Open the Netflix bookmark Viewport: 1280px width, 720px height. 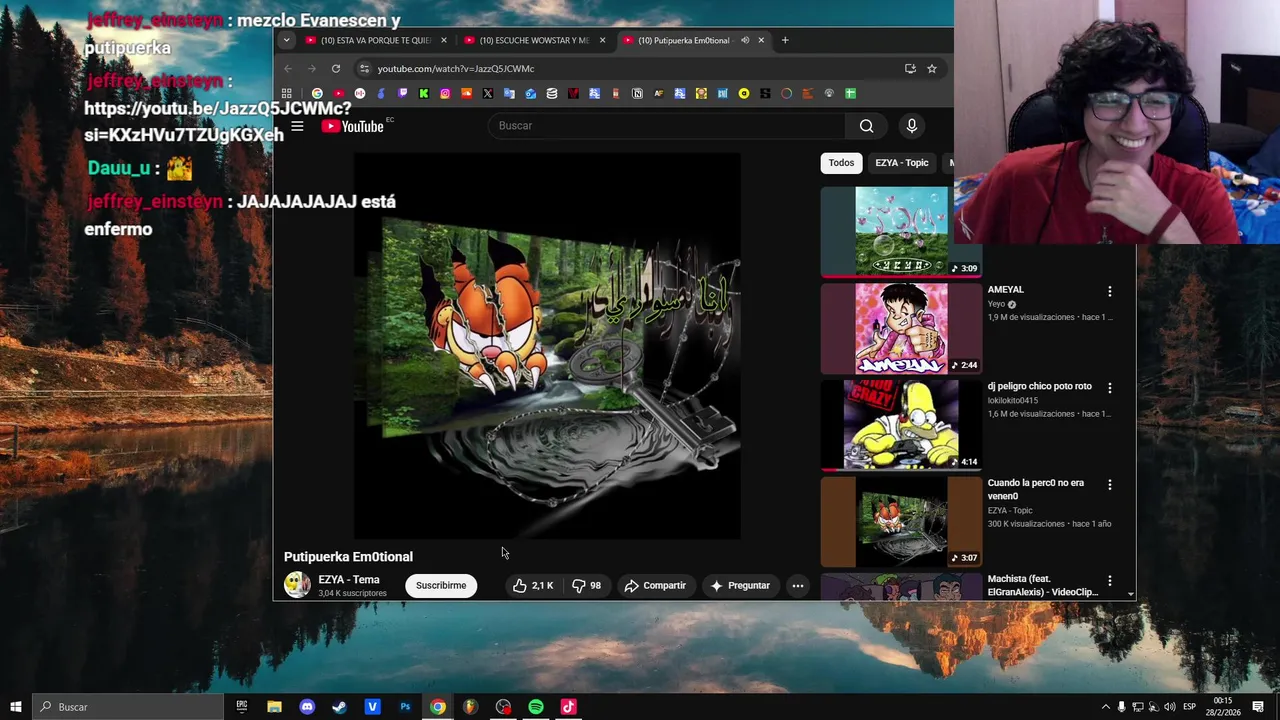pyautogui.click(x=573, y=93)
